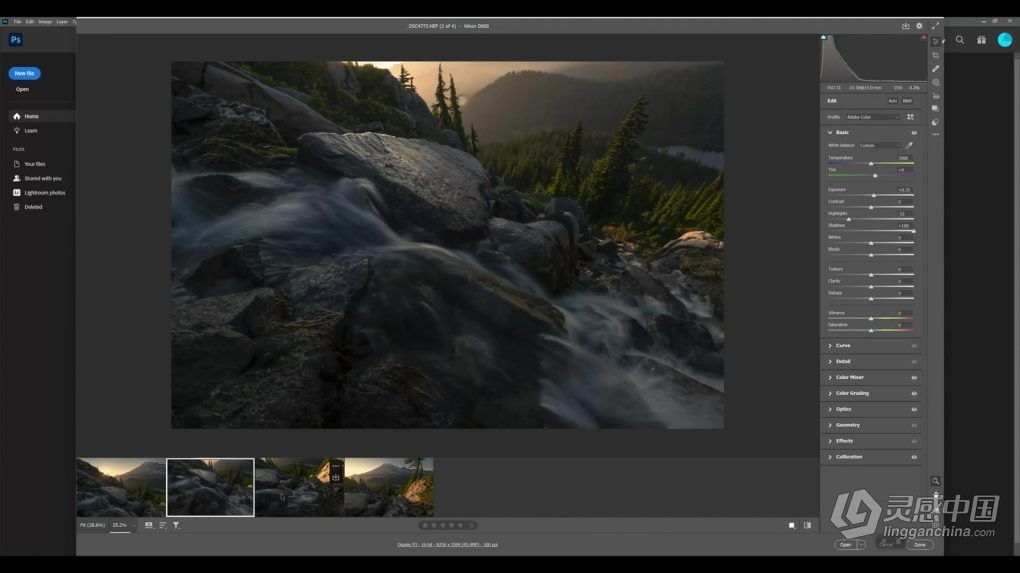Viewport: 1020px width, 573px height.
Task: Open the White Balance Custom dropdown
Action: tap(879, 146)
